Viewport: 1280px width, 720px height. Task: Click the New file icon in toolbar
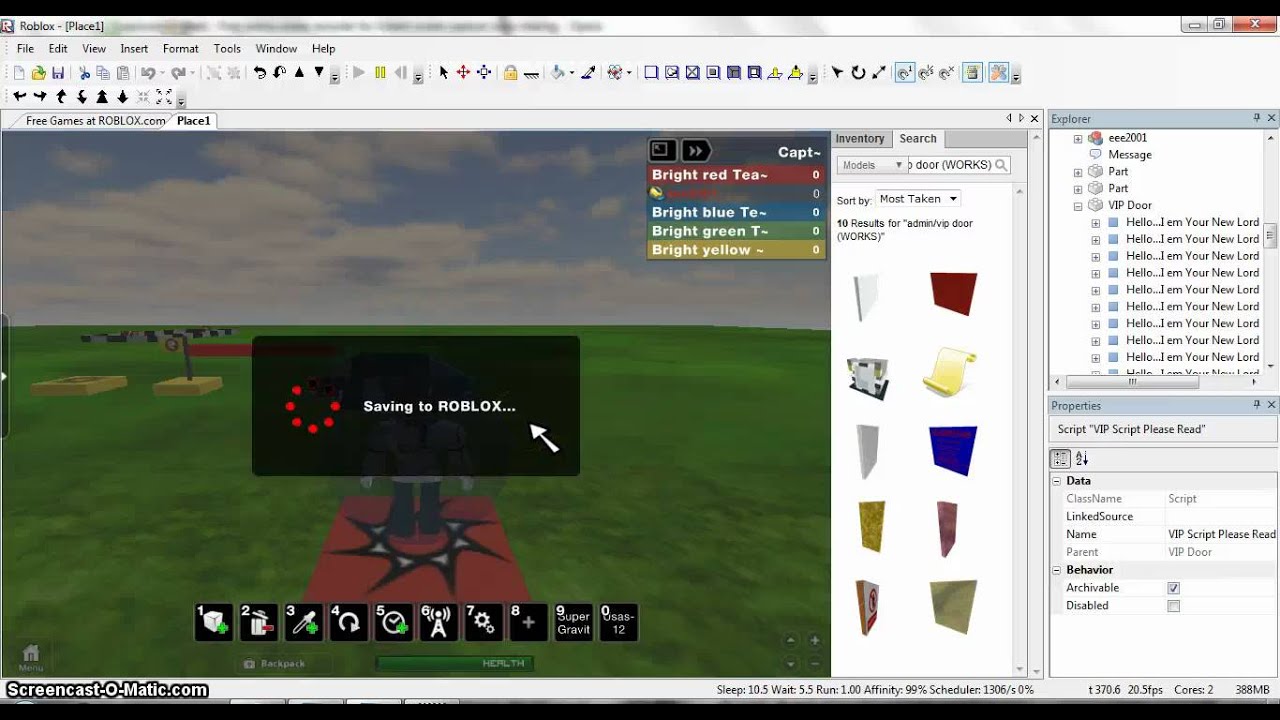coord(18,73)
